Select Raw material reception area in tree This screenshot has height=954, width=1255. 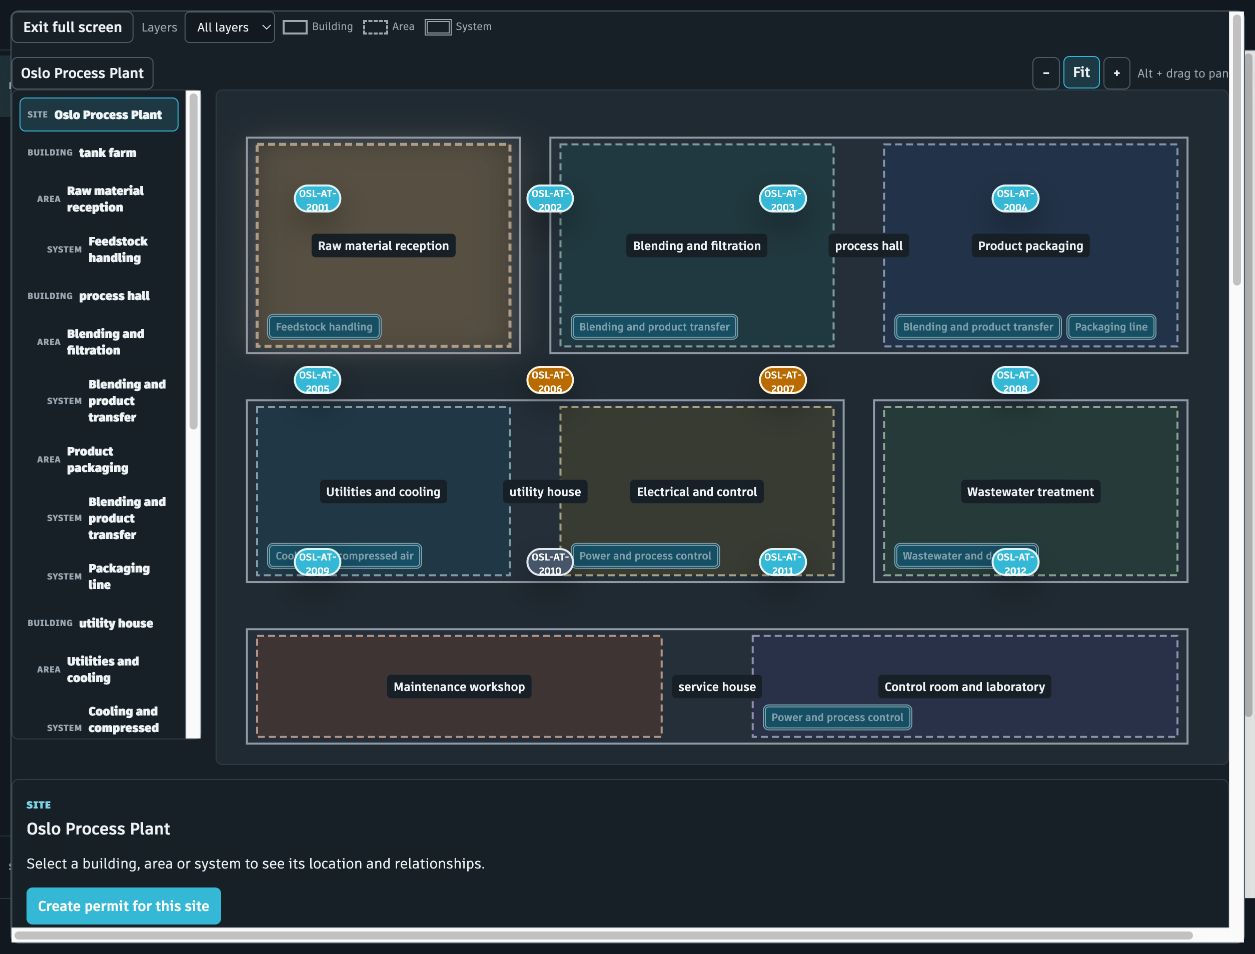tap(99, 199)
